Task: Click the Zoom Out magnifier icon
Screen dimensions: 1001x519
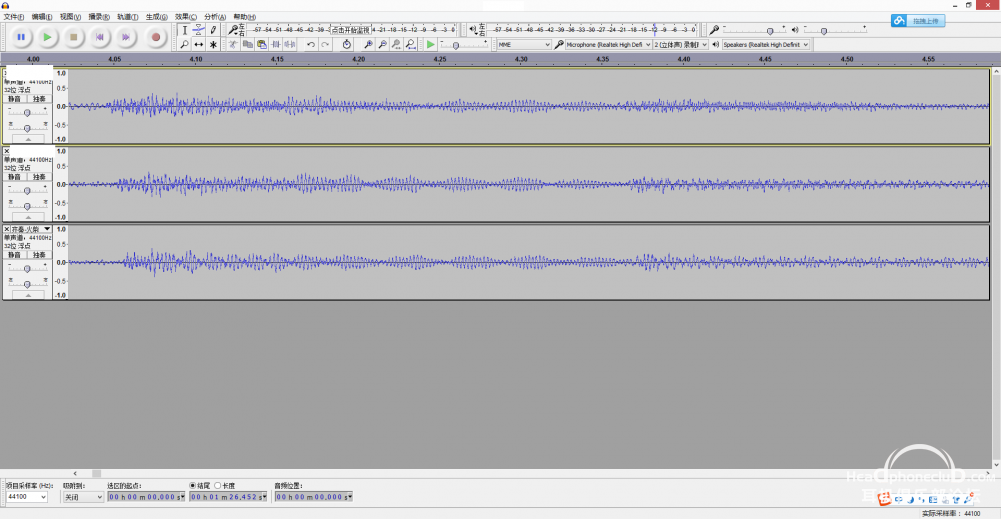Action: (382, 45)
